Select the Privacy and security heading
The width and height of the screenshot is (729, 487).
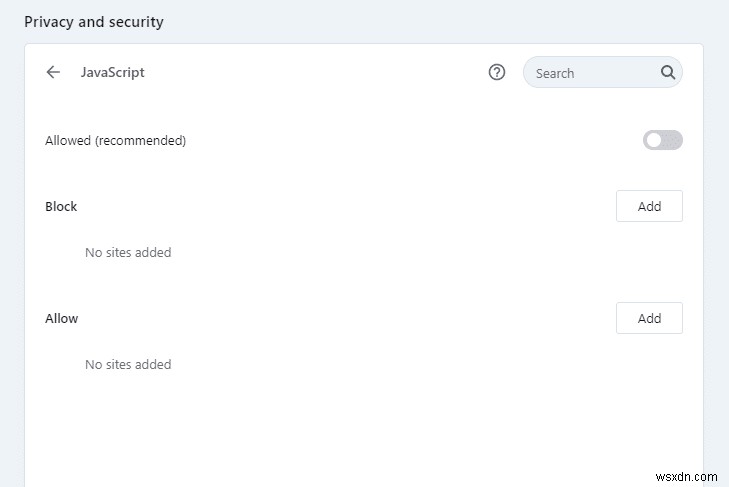click(93, 21)
